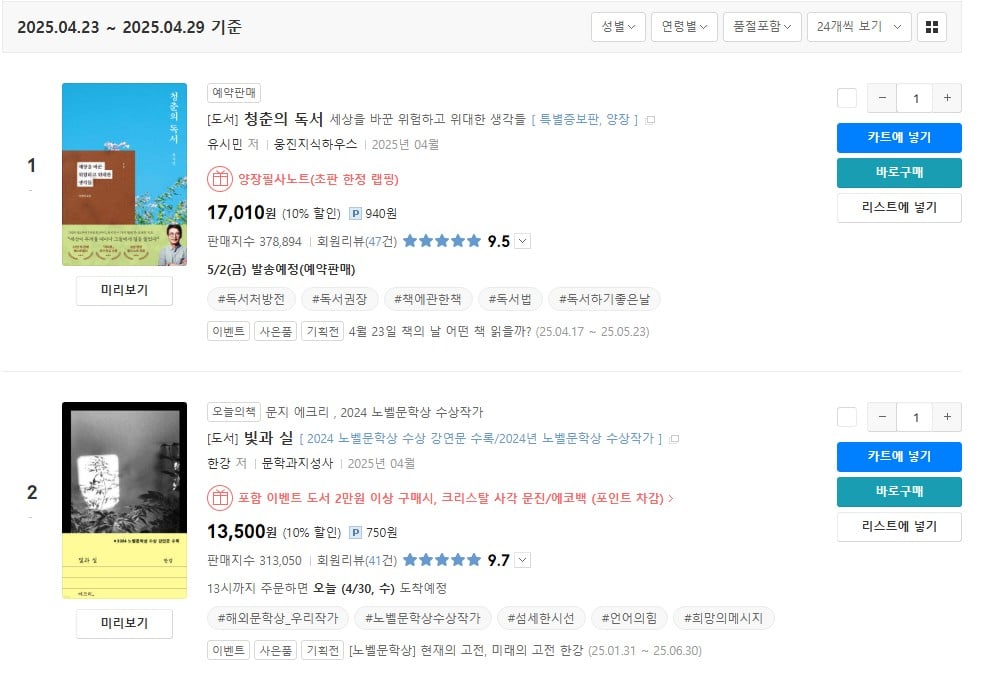Preview 청춘의 독서 with 미리보기

coord(124,291)
